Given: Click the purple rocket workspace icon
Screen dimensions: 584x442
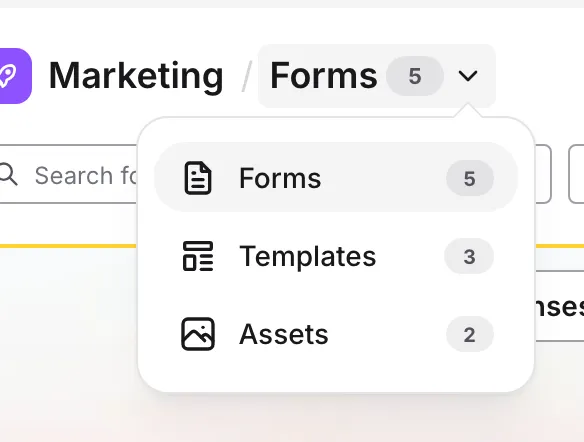Looking at the screenshot, I should (x=15, y=76).
